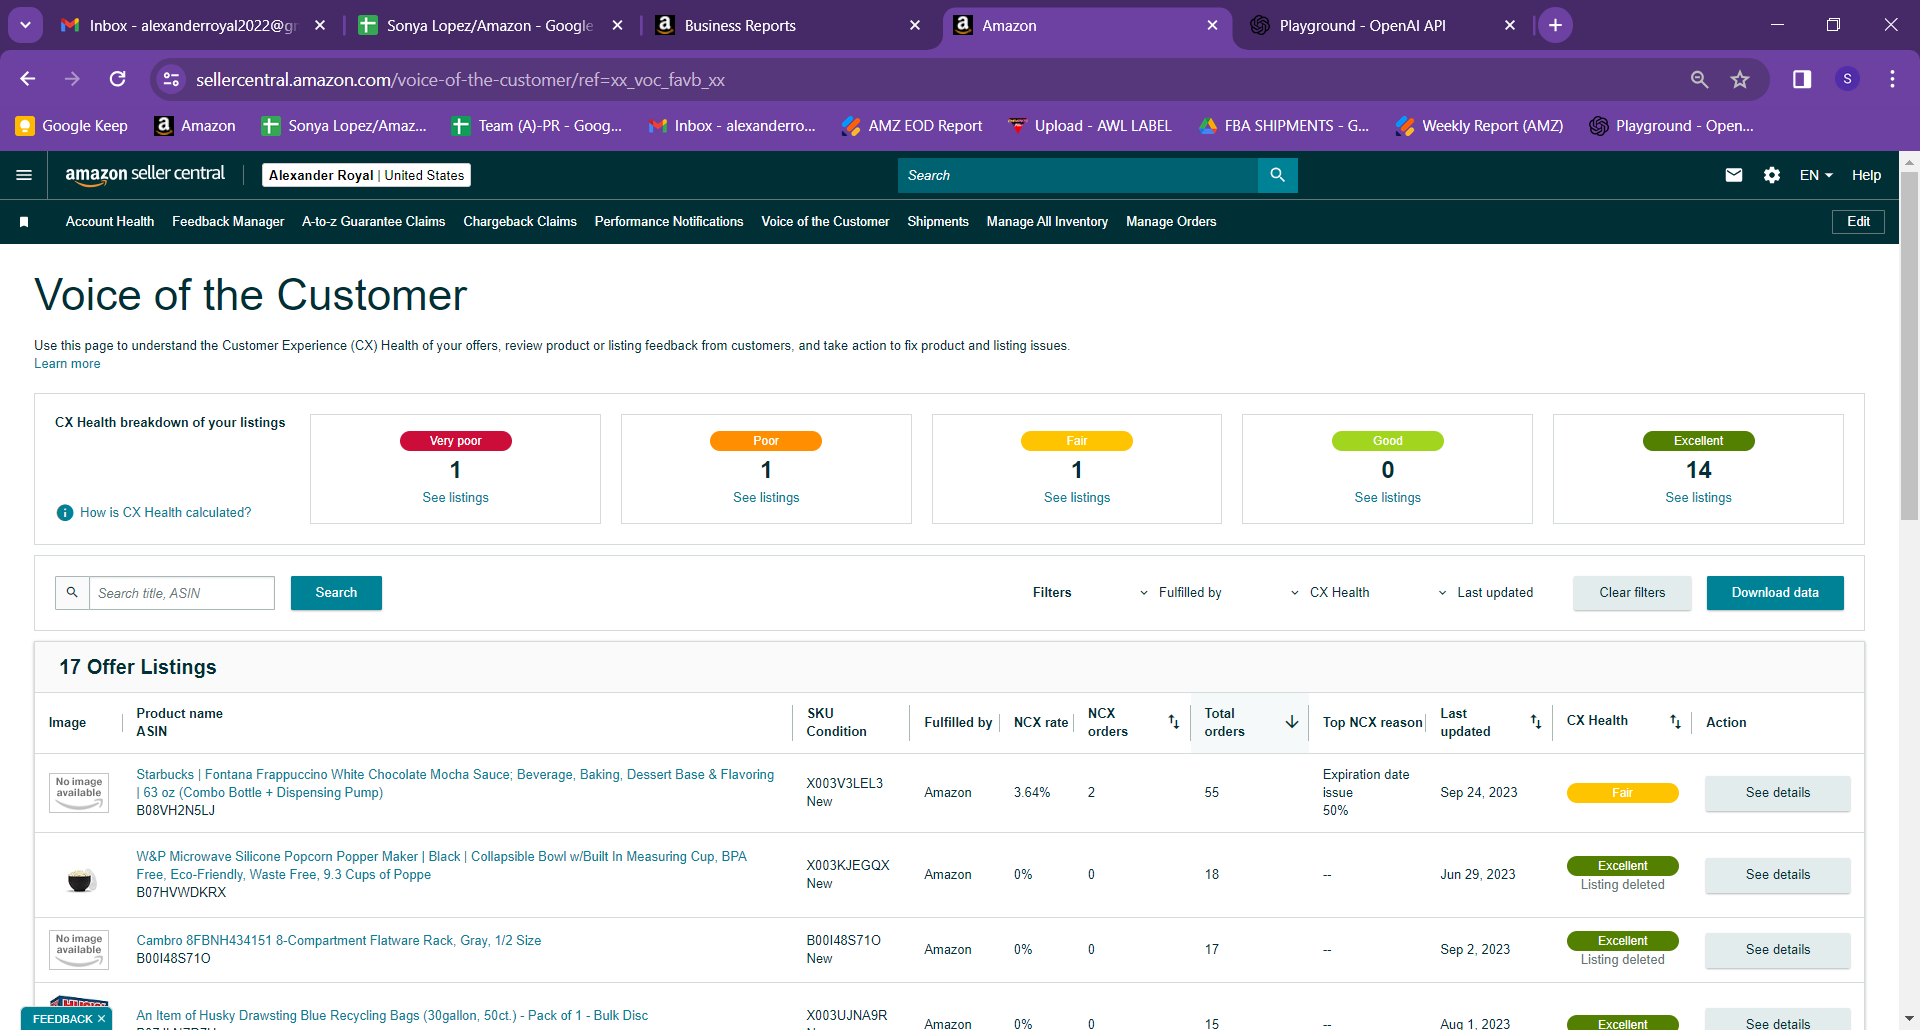See details for the Starbucks Fontana listing
Viewport: 1920px width, 1030px height.
[x=1777, y=793]
